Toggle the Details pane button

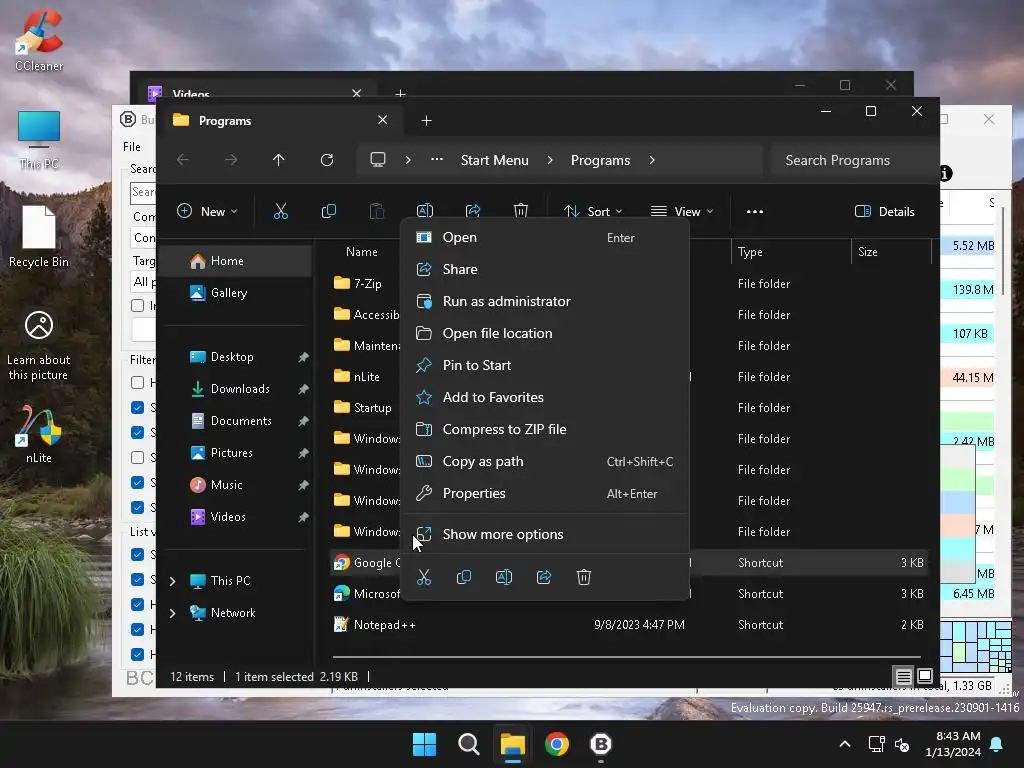(885, 212)
